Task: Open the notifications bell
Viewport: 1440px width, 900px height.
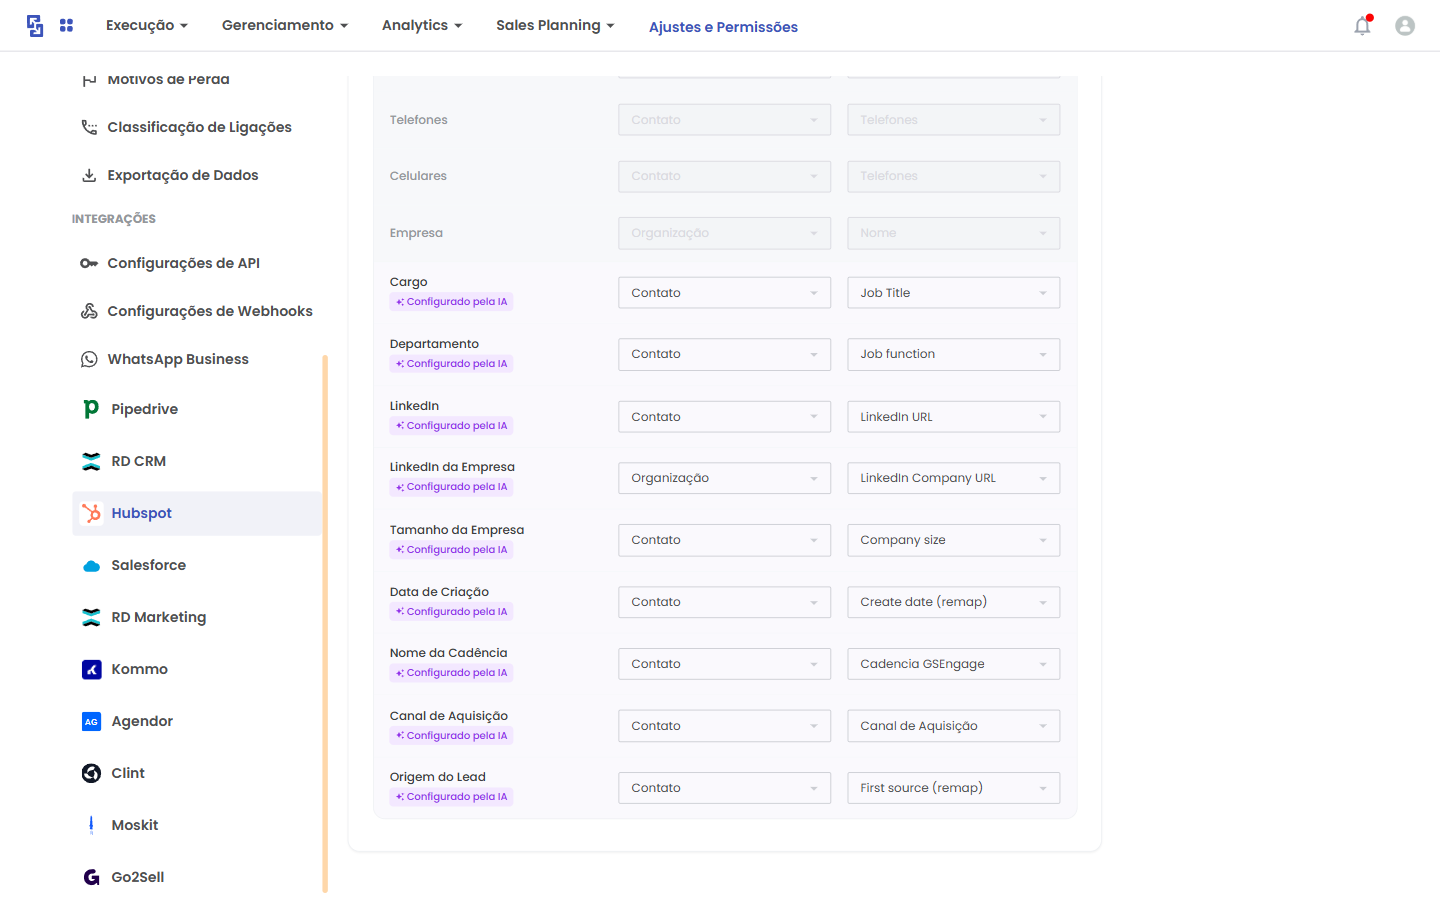Action: pyautogui.click(x=1362, y=26)
